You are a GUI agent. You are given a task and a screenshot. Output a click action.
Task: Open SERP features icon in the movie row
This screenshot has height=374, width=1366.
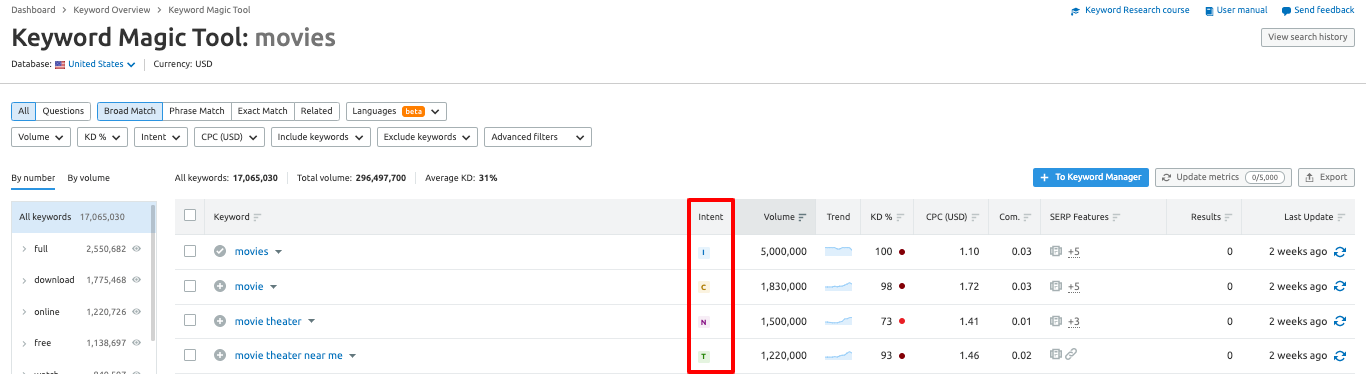pyautogui.click(x=1056, y=287)
